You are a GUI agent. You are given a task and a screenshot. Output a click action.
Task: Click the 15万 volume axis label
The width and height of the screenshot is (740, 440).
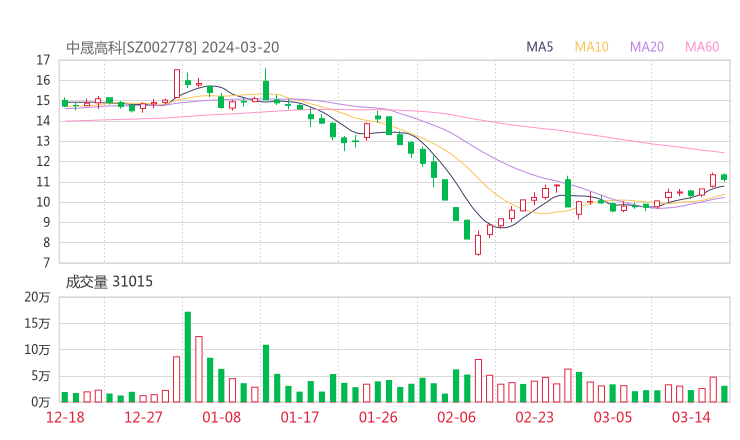[x=37, y=323]
